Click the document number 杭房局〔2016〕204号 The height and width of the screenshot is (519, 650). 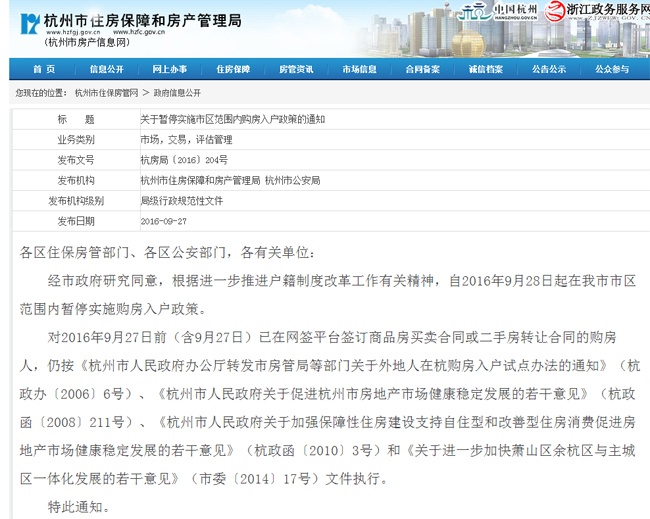pos(184,160)
